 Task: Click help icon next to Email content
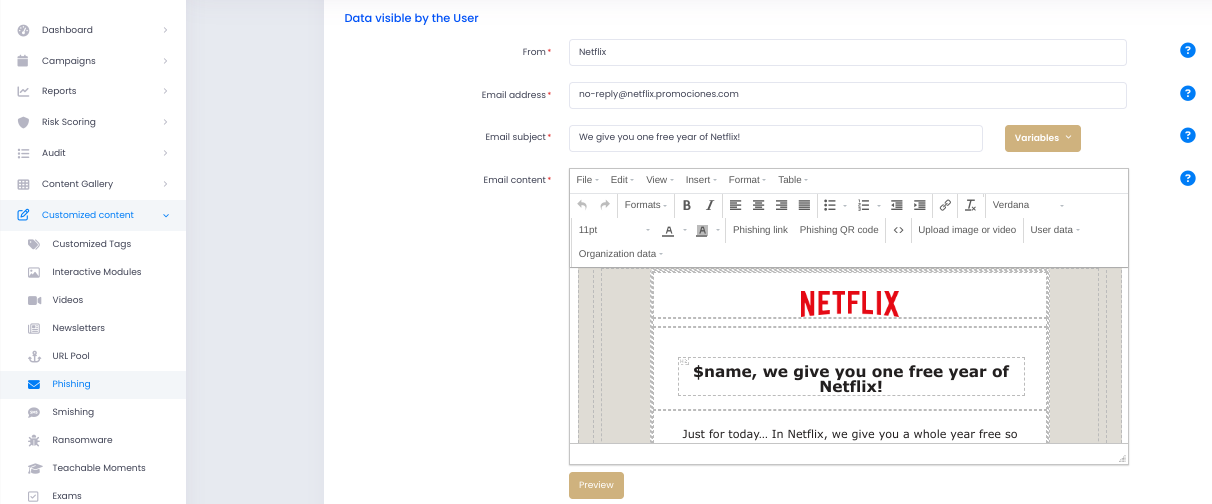(1188, 178)
